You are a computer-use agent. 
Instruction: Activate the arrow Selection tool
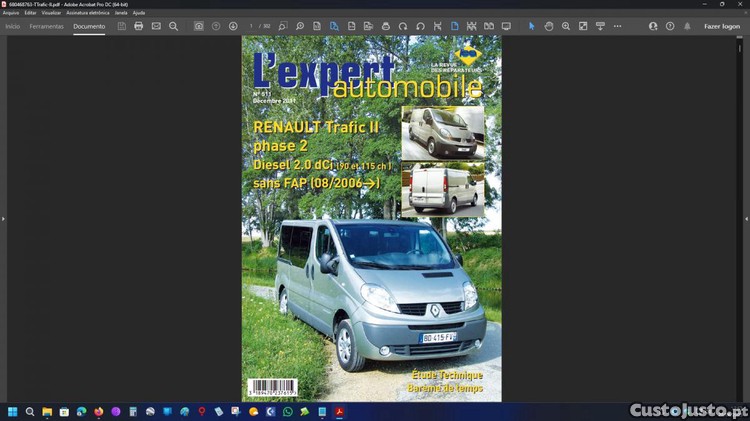(531, 26)
